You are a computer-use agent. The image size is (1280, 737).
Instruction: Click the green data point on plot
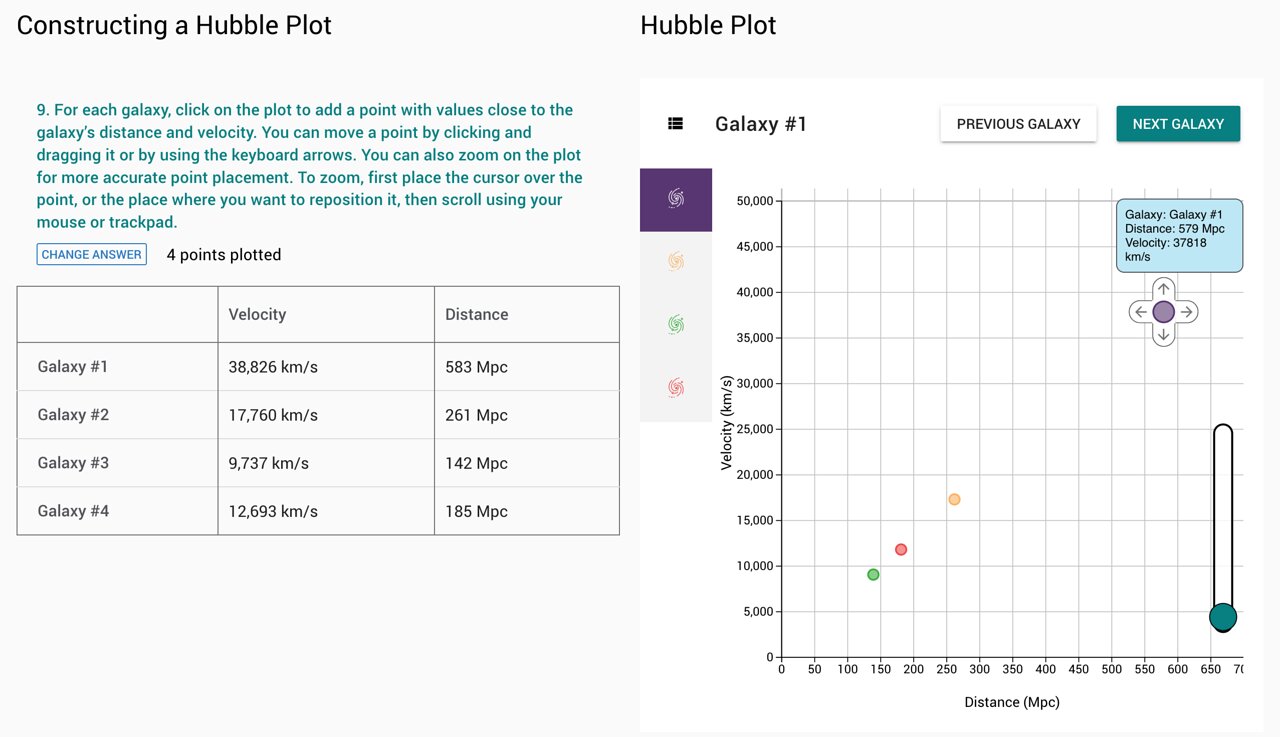pyautogui.click(x=873, y=574)
